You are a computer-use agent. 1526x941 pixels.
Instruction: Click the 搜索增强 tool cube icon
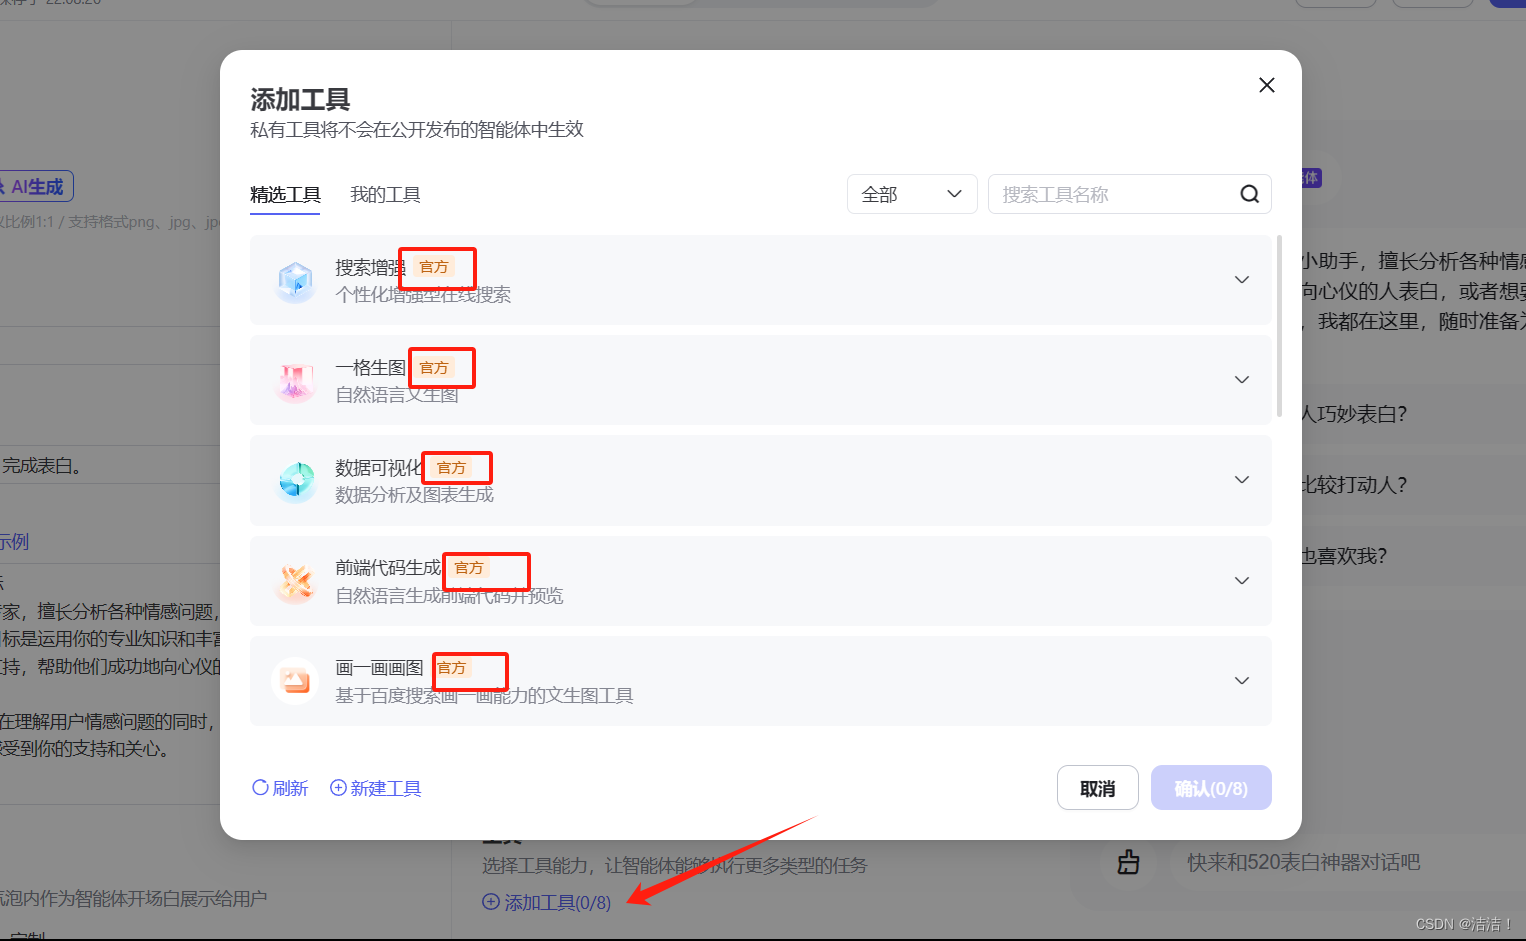[x=295, y=281]
